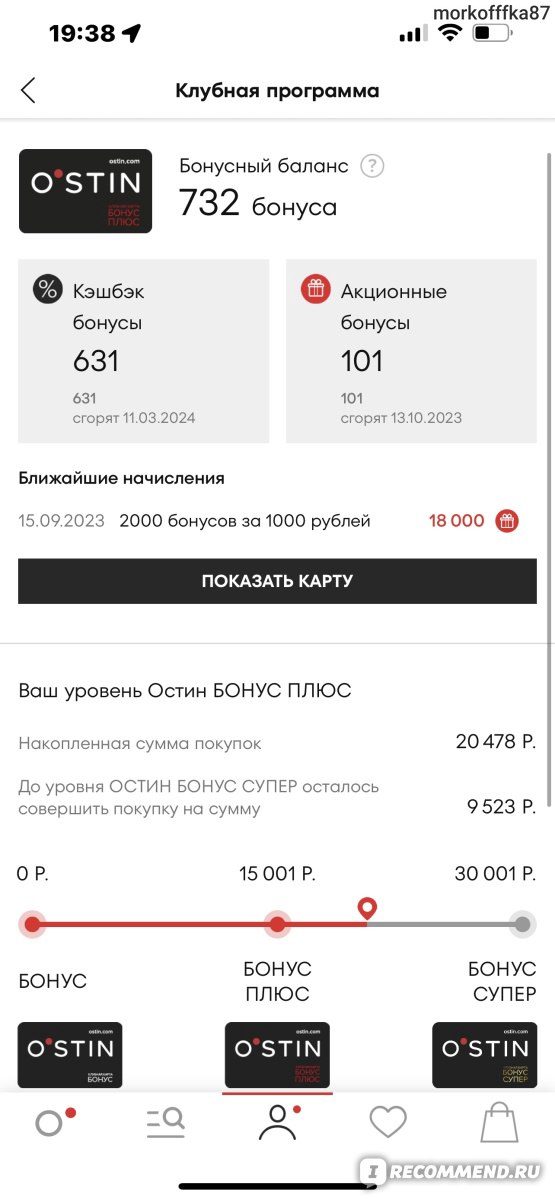This screenshot has width=555, height=1200.
Task: Open the shopping bag cart icon
Action: pyautogui.click(x=500, y=1122)
